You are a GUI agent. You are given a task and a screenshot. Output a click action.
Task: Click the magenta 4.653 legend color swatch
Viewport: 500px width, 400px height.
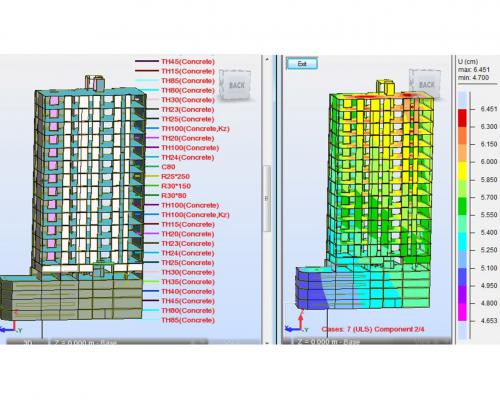point(462,312)
